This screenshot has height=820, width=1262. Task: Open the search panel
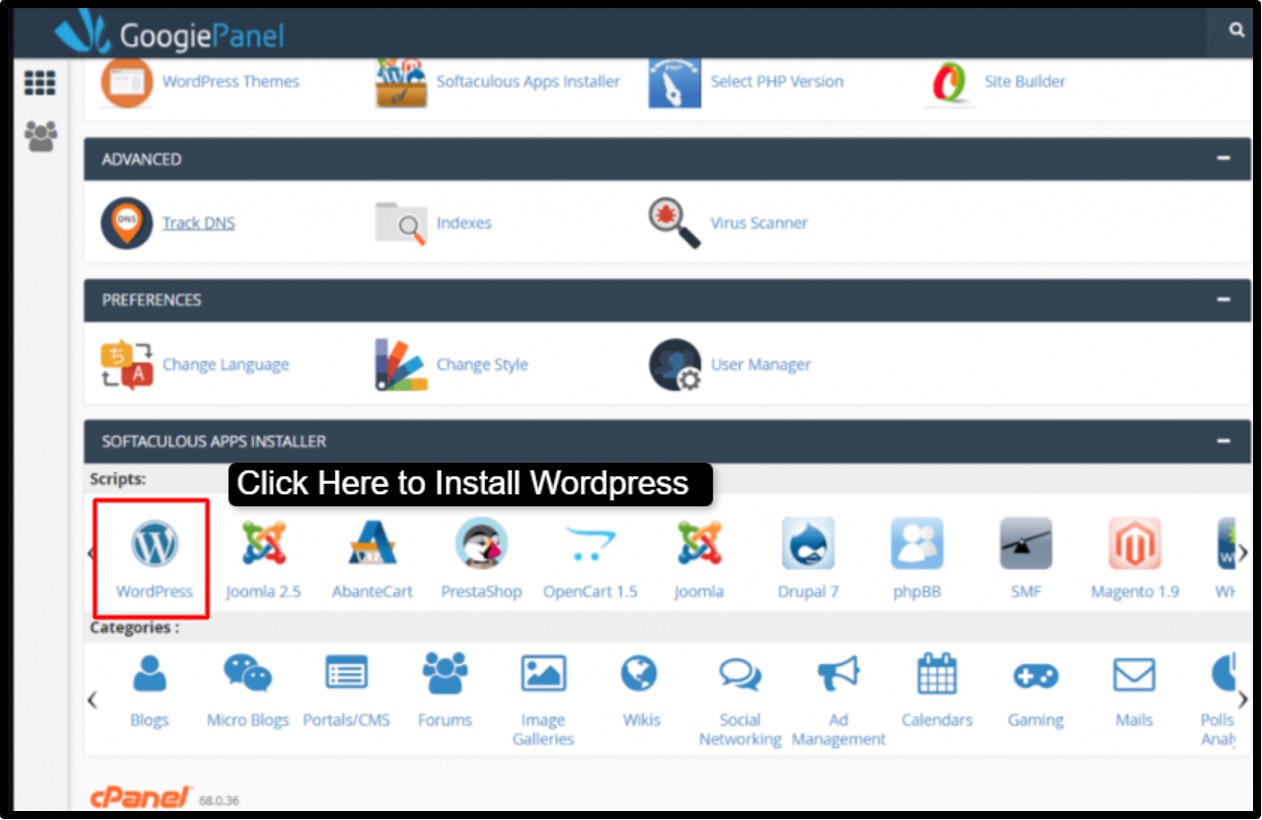click(1237, 30)
